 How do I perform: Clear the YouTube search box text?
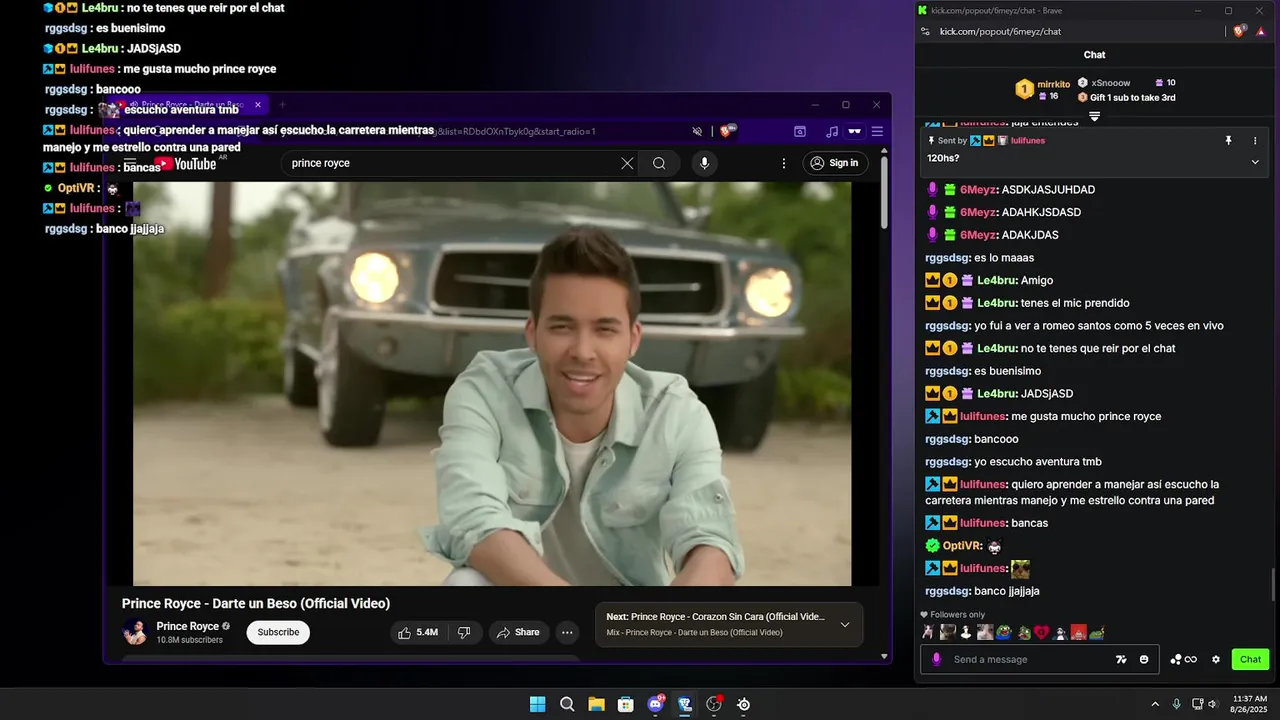click(627, 163)
